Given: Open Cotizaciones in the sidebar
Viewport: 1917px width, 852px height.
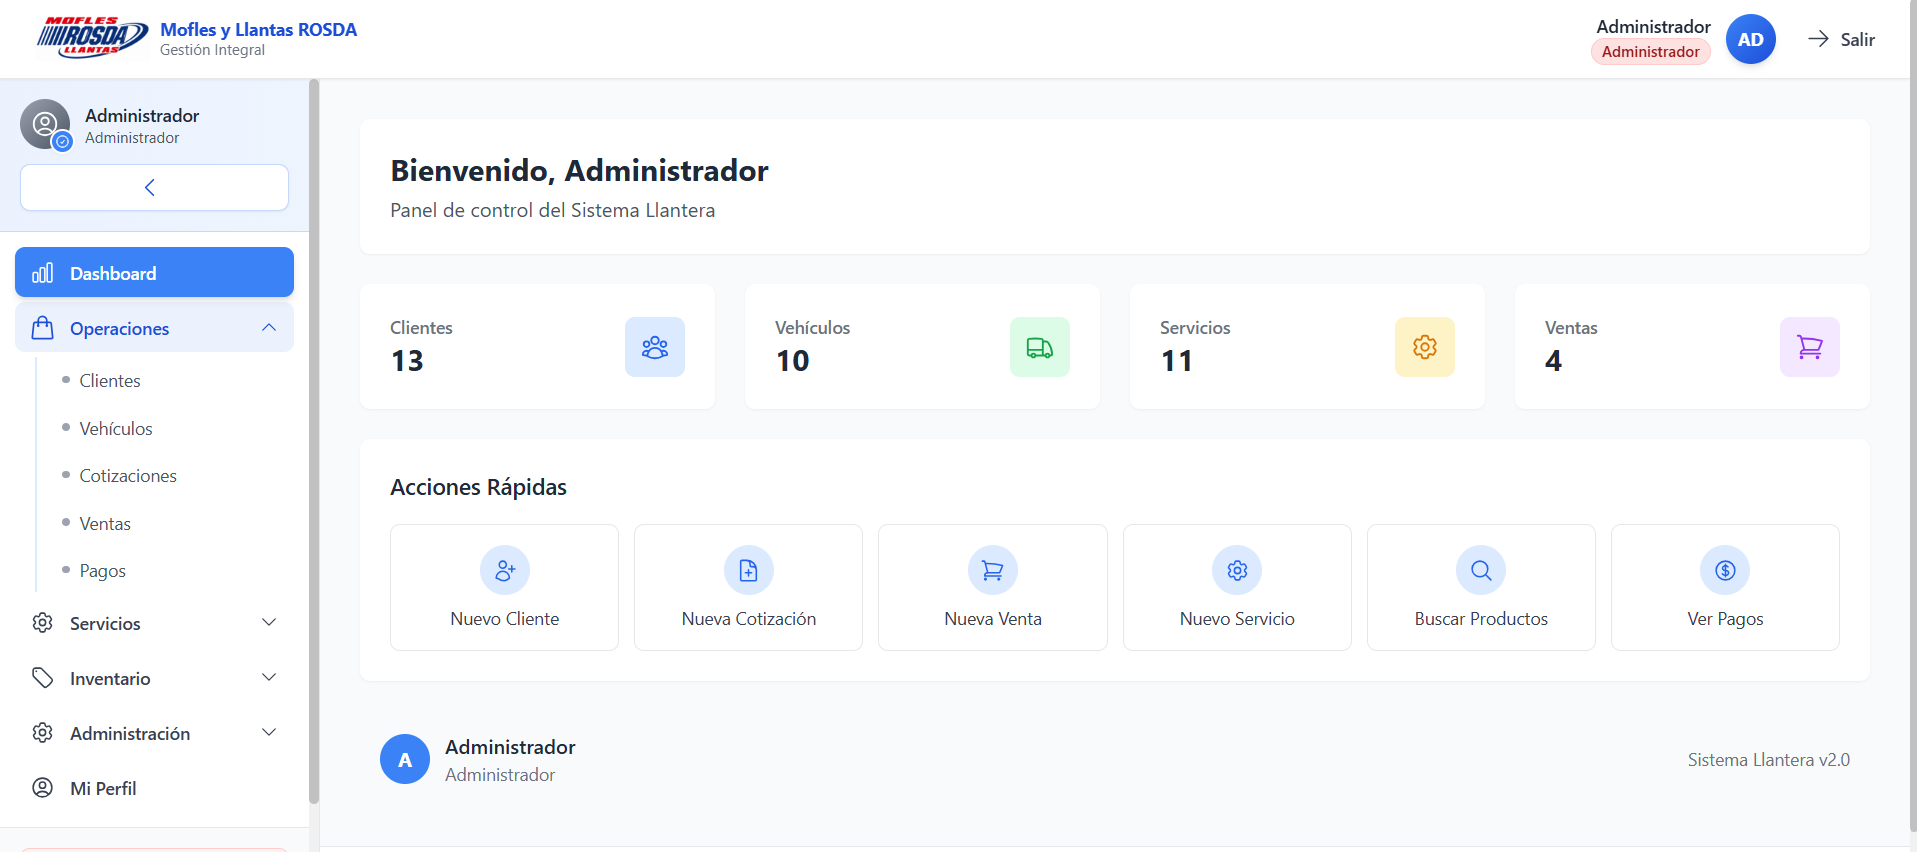Looking at the screenshot, I should (128, 476).
